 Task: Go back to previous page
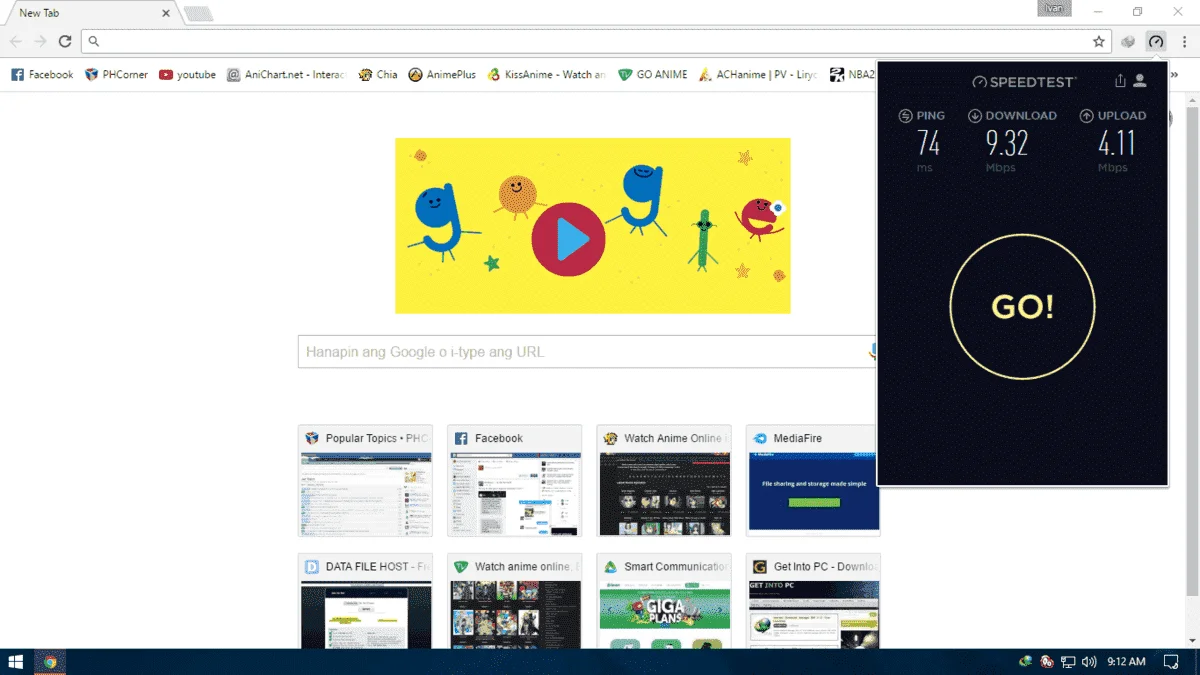16,41
